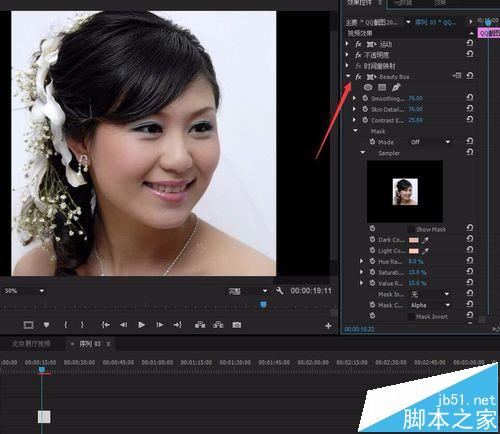500x434 pixels.
Task: Export frame with camera icon
Action: click(237, 325)
